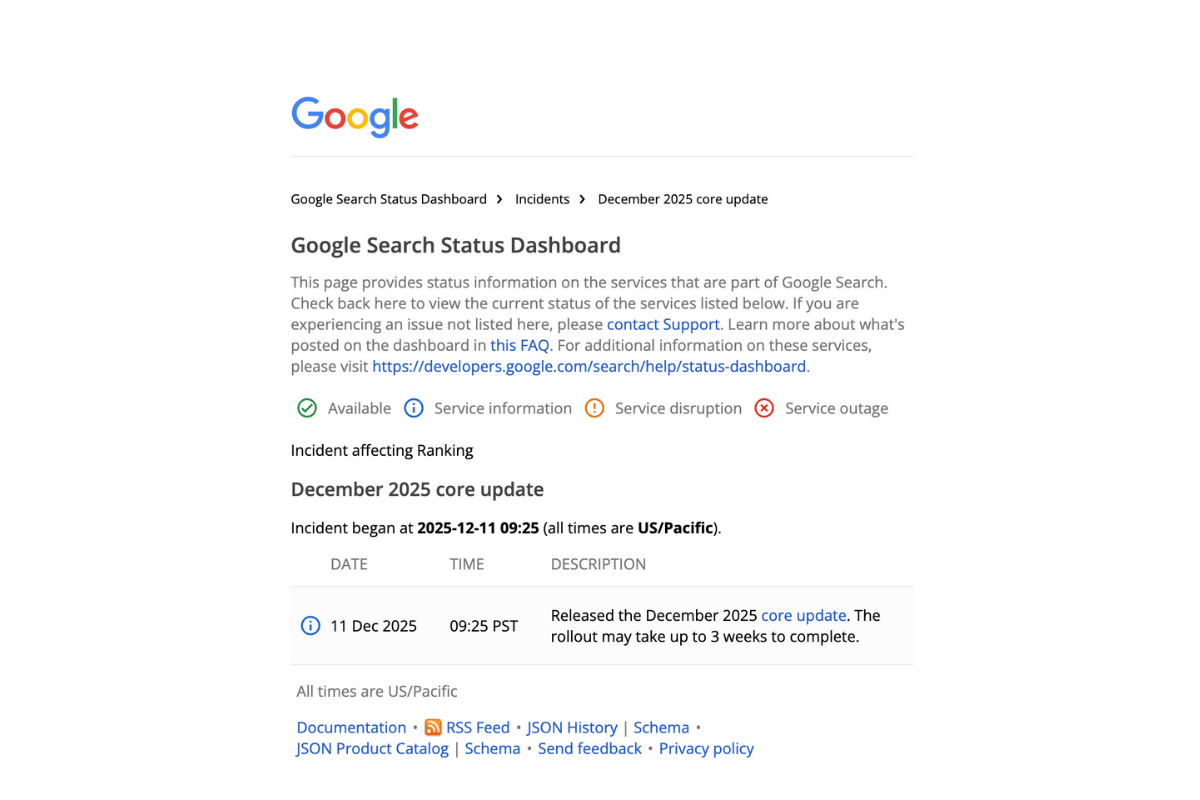Click the green Available status icon
1200x800 pixels.
click(x=307, y=408)
